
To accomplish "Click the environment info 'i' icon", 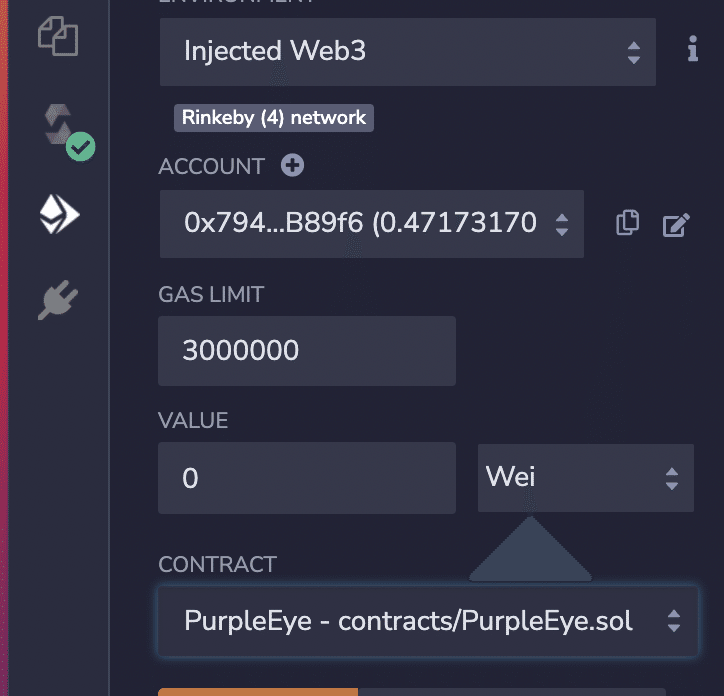I will pos(692,50).
